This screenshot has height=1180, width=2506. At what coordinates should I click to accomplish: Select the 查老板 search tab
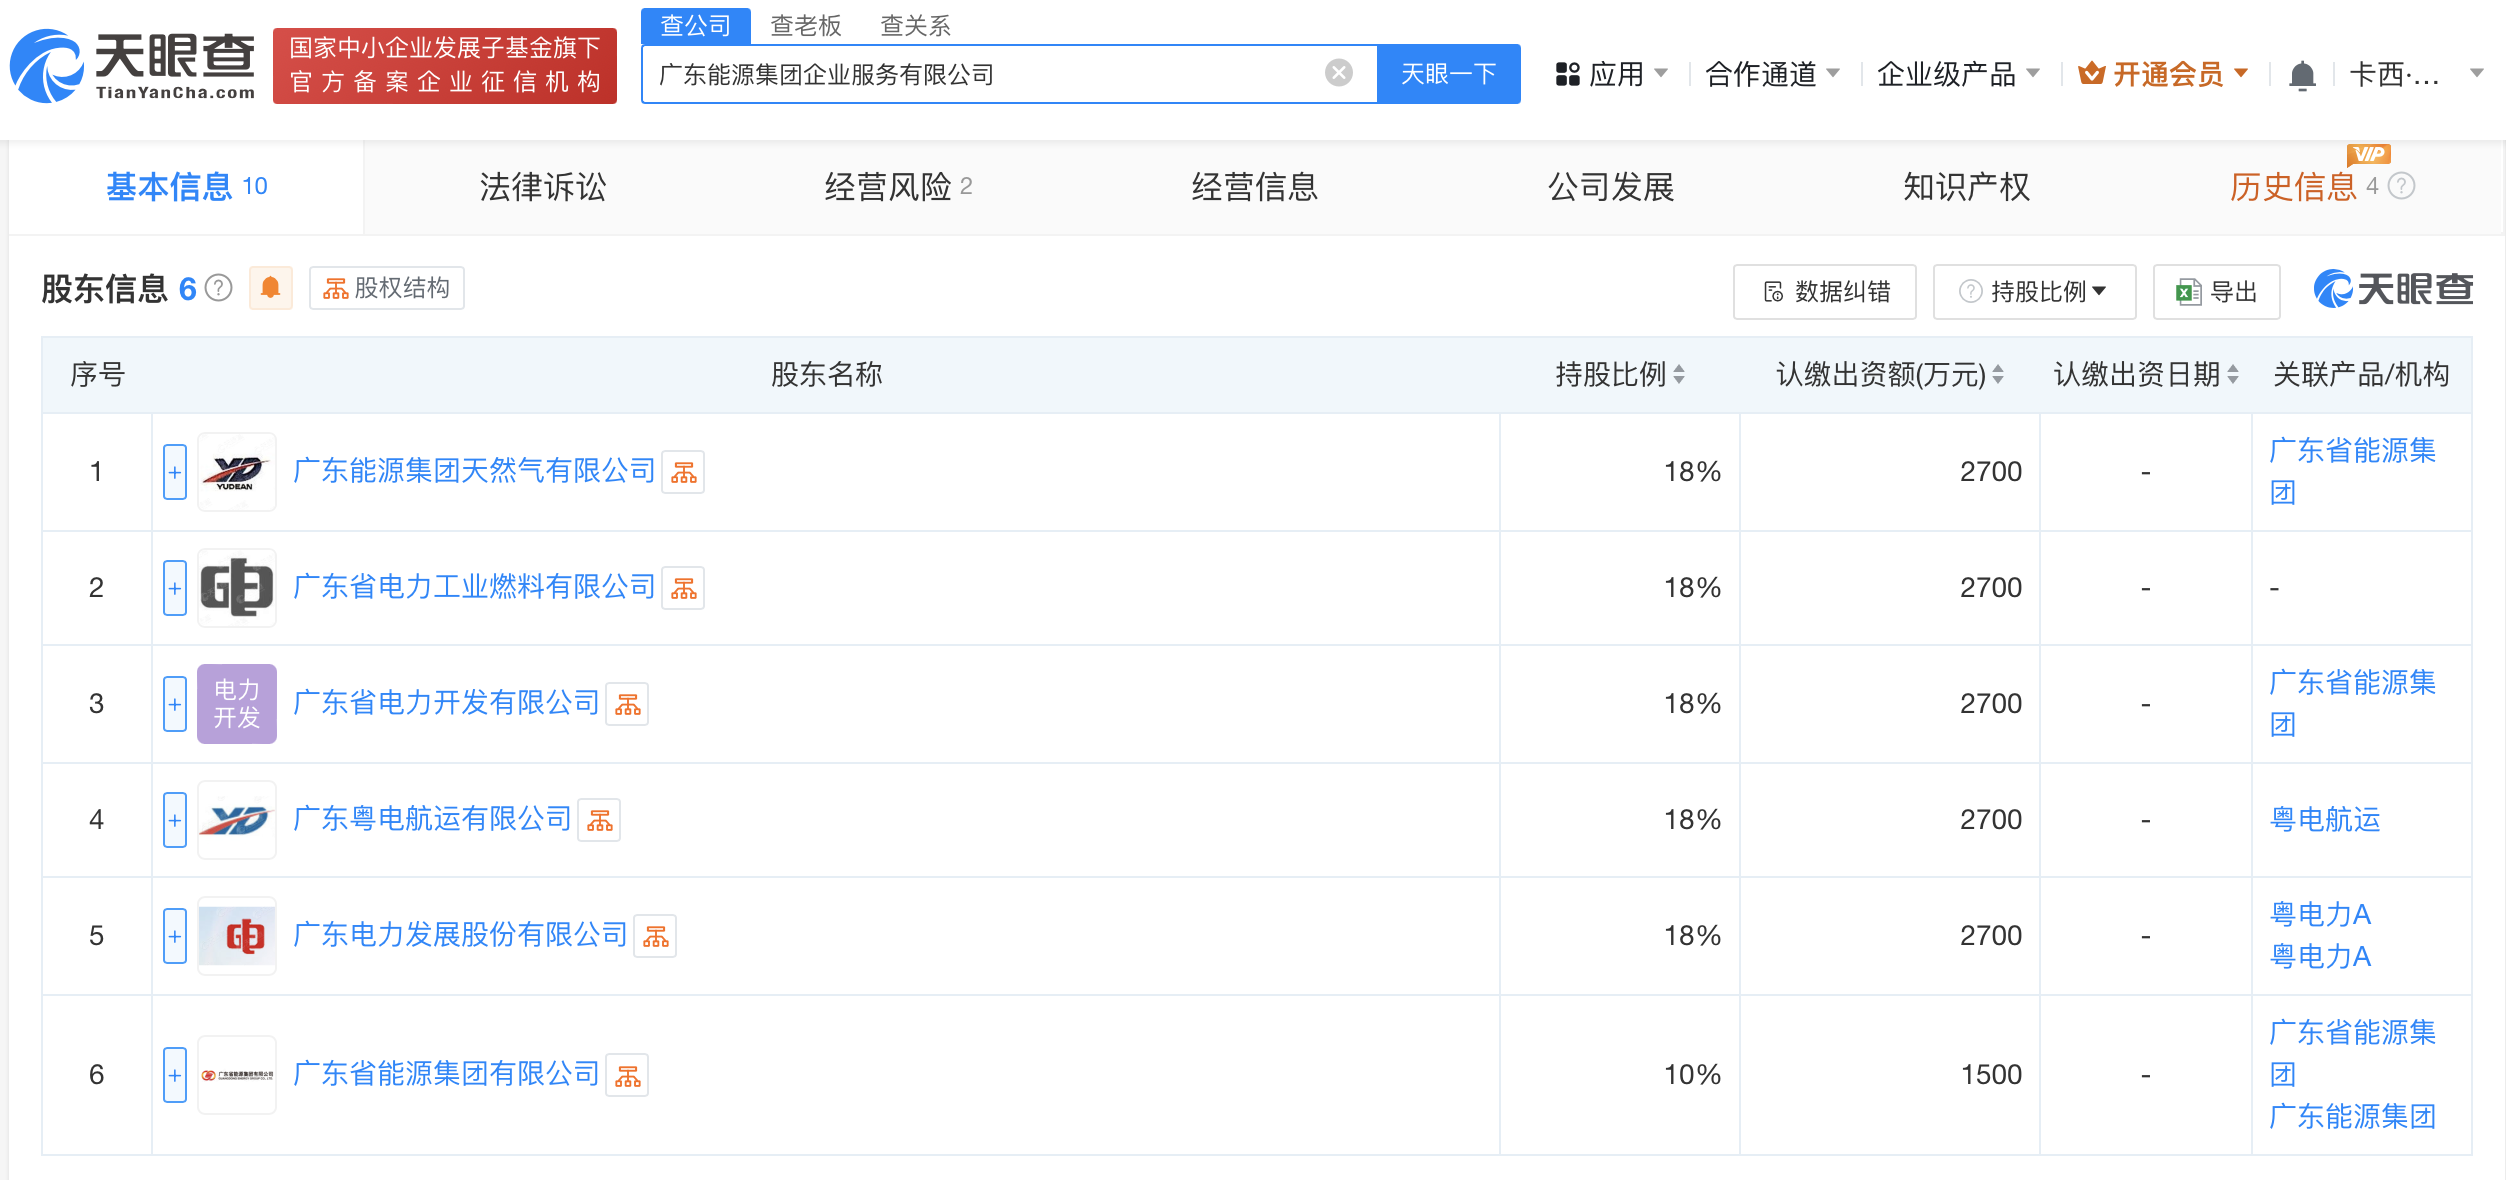tap(806, 25)
